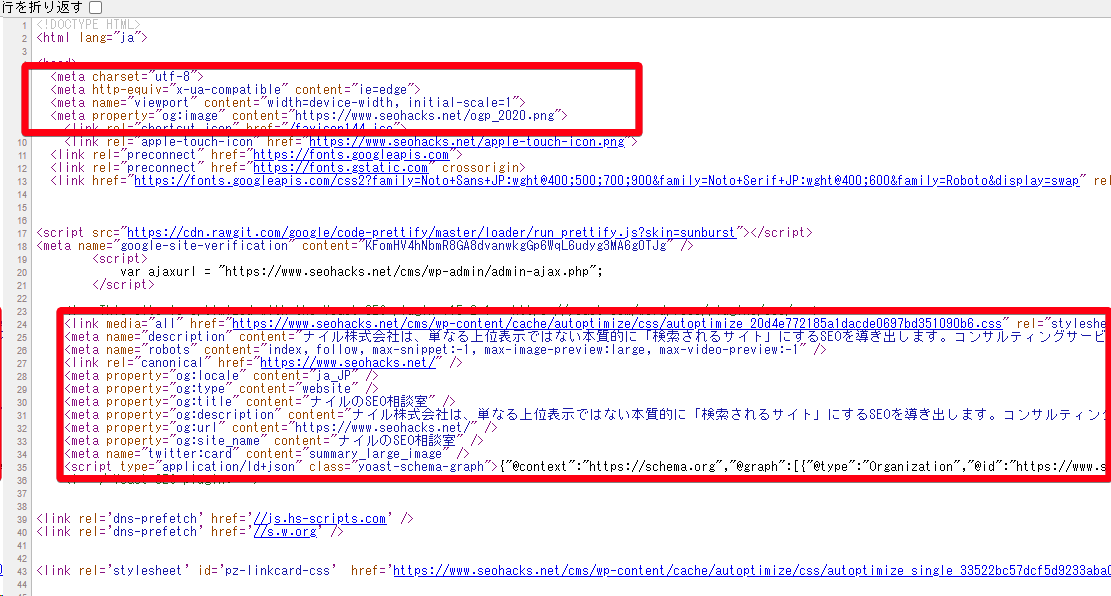The height and width of the screenshot is (596, 1111).
Task: Open the fonts.gstatic.com preconnect link
Action: point(340,168)
